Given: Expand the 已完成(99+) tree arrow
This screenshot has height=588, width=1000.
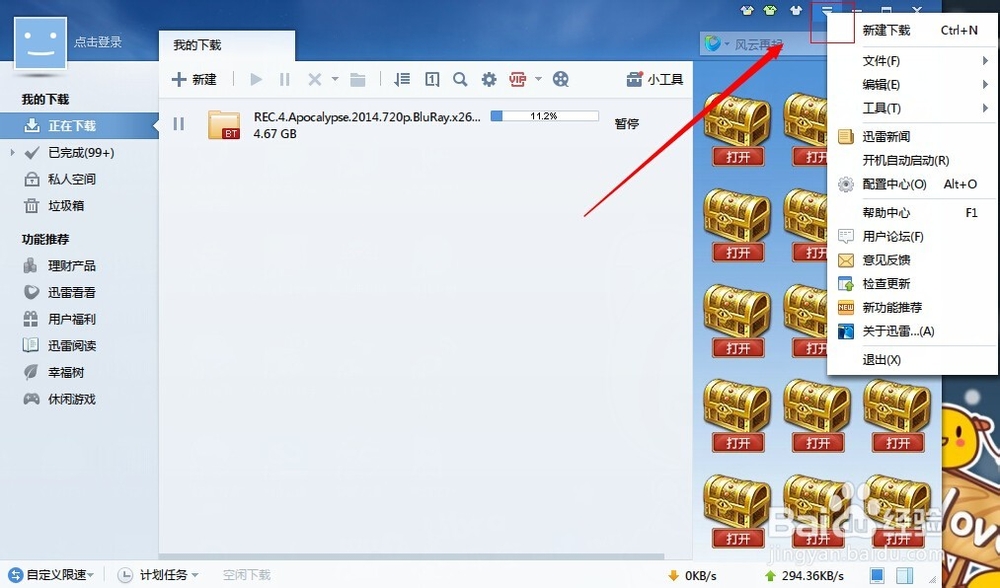Looking at the screenshot, I should pyautogui.click(x=12, y=152).
